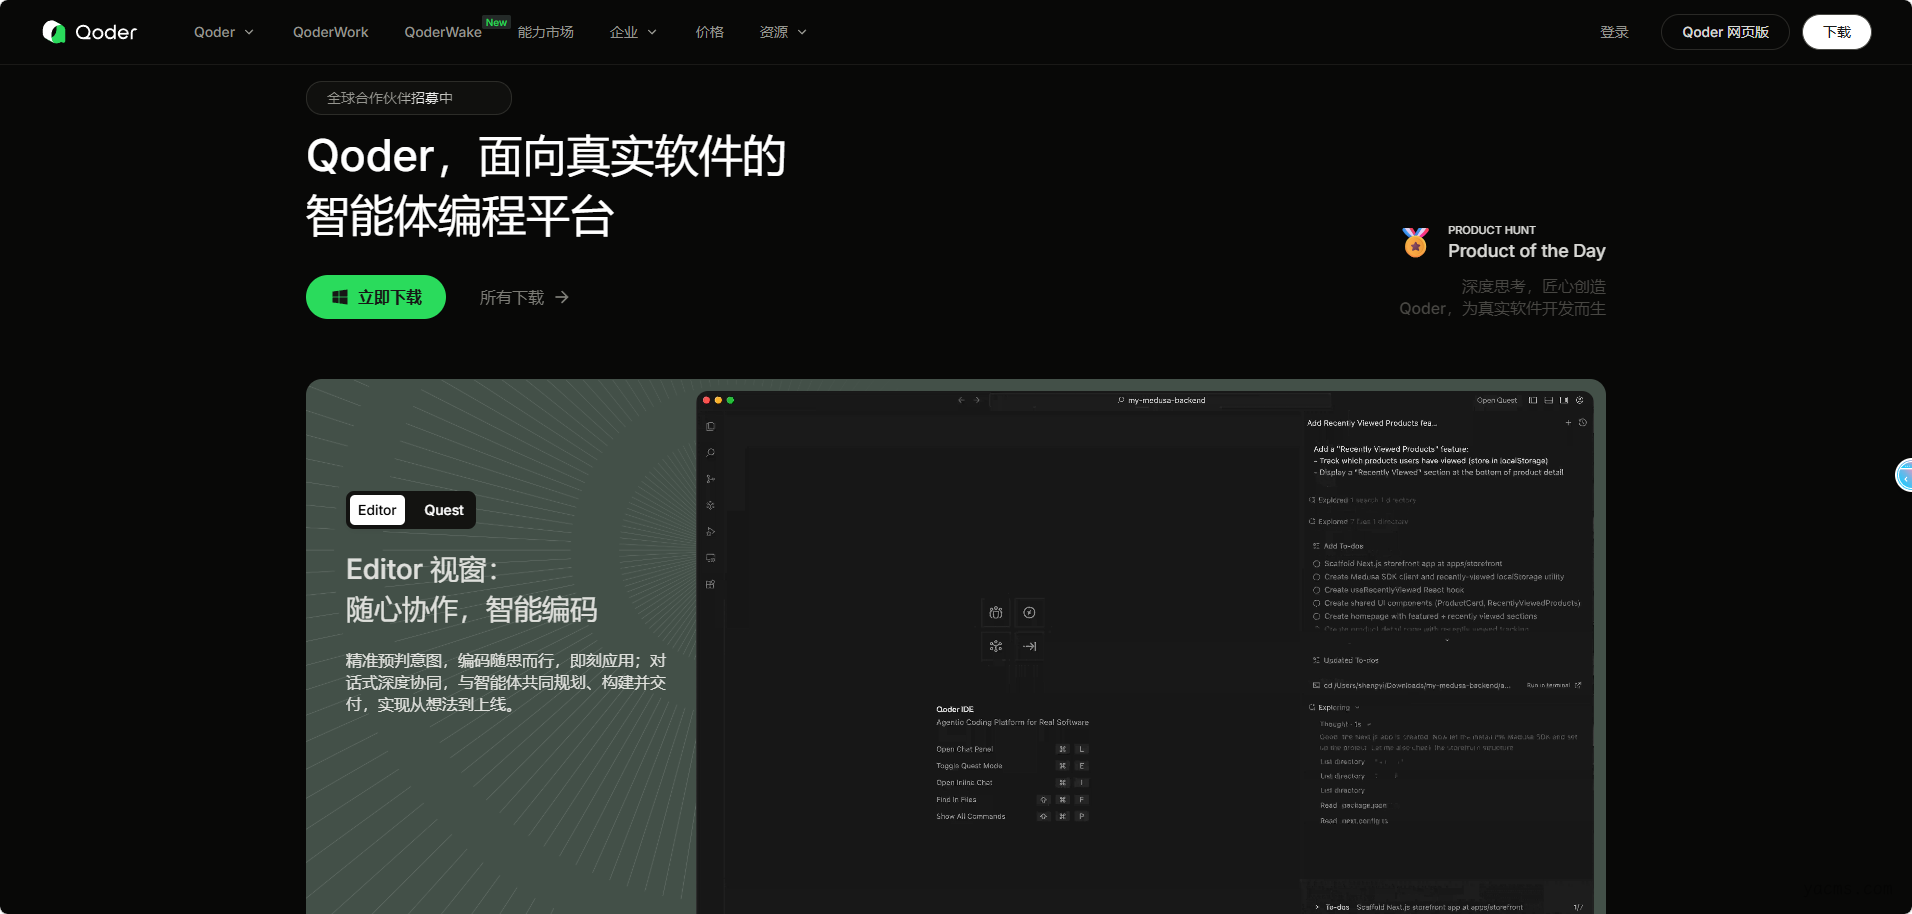Screen dimensions: 1912x914
Task: Click the Read package.json step
Action: 1353,805
